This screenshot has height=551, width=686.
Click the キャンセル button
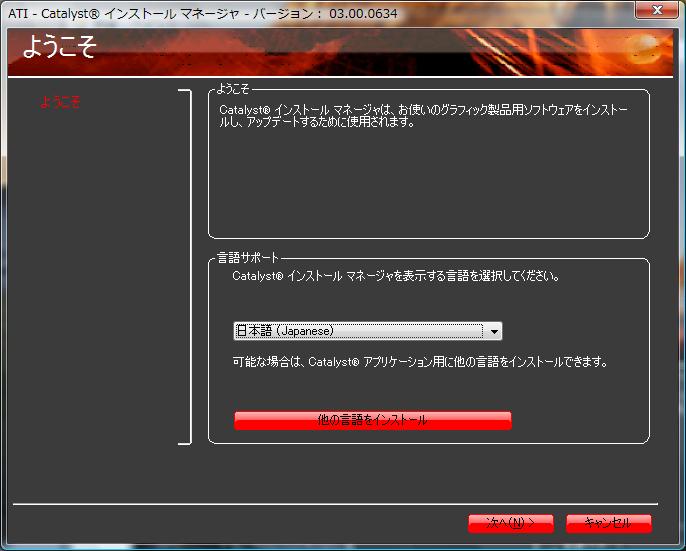[x=609, y=523]
